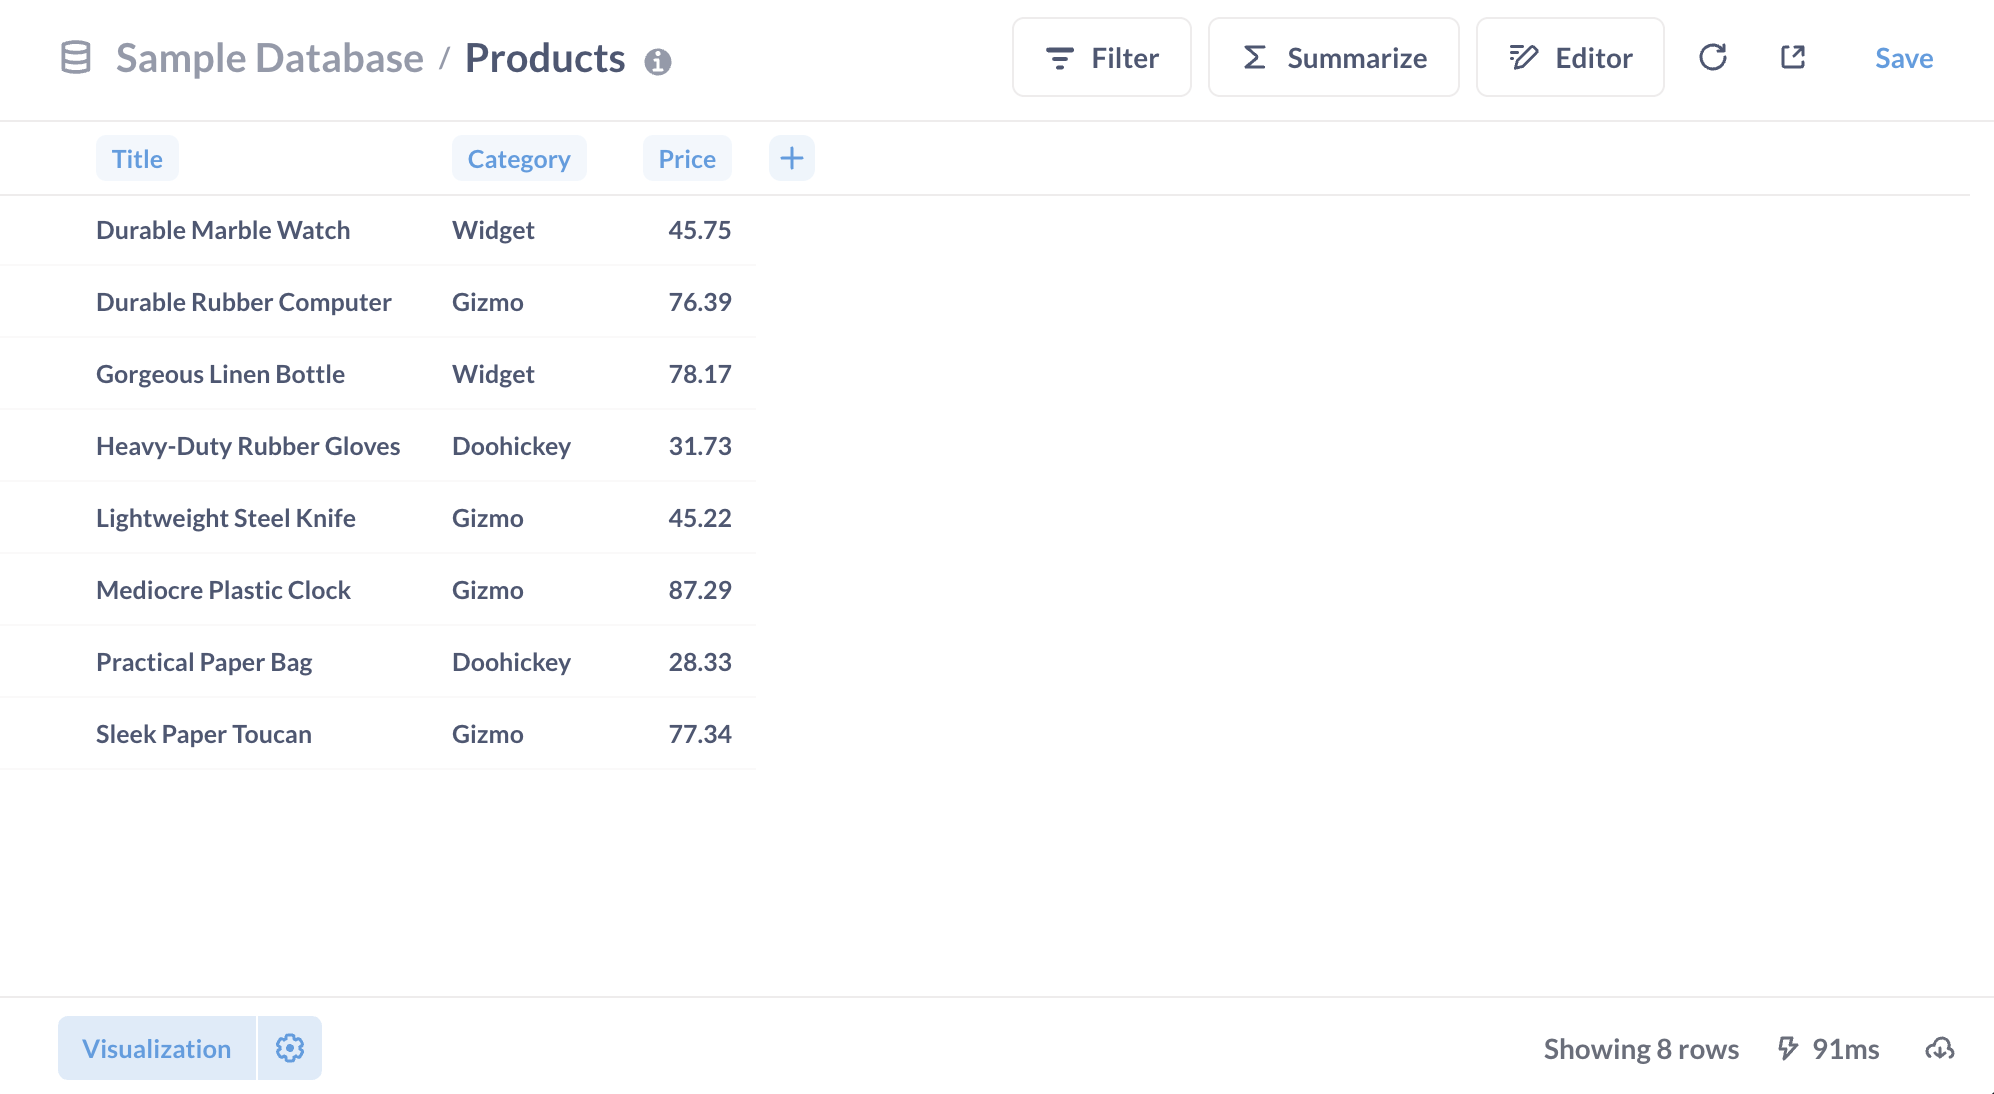Screen dimensions: 1994x1094
Task: Open the Title column header menu
Action: click(137, 158)
